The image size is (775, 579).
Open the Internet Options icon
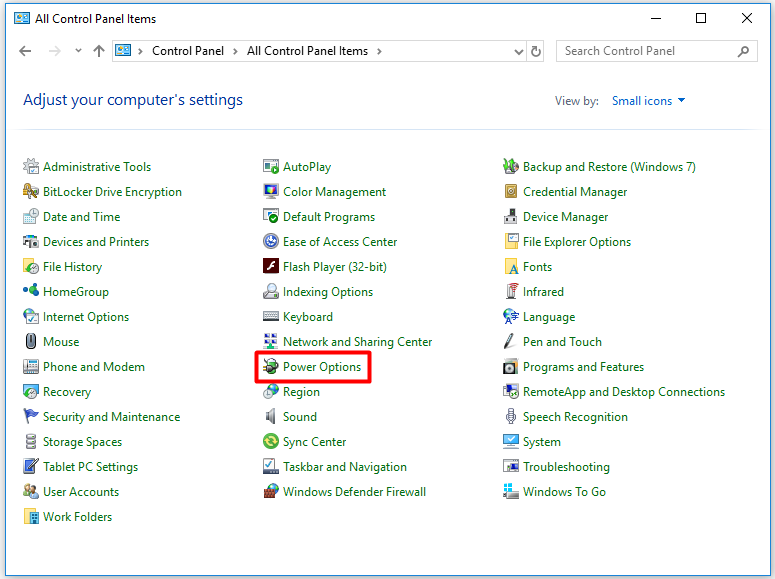[31, 316]
